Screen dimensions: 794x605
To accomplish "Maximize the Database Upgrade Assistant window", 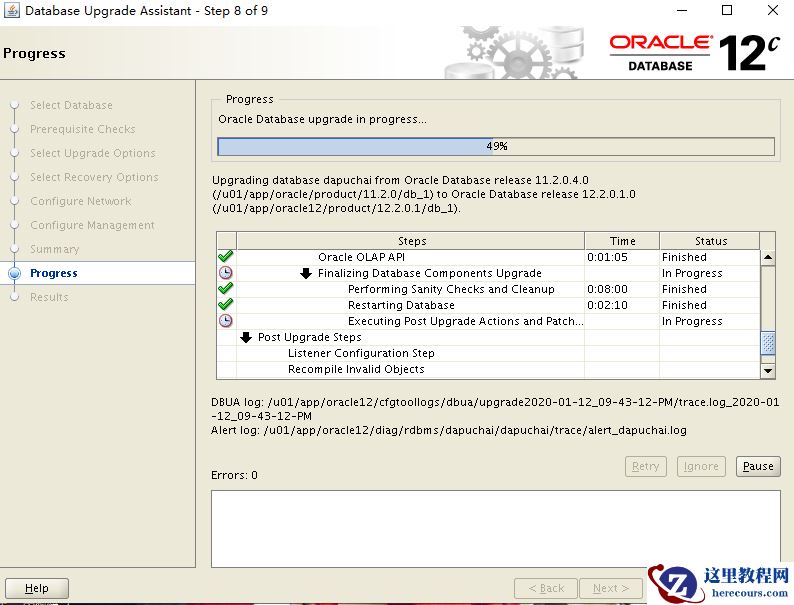I will point(727,10).
